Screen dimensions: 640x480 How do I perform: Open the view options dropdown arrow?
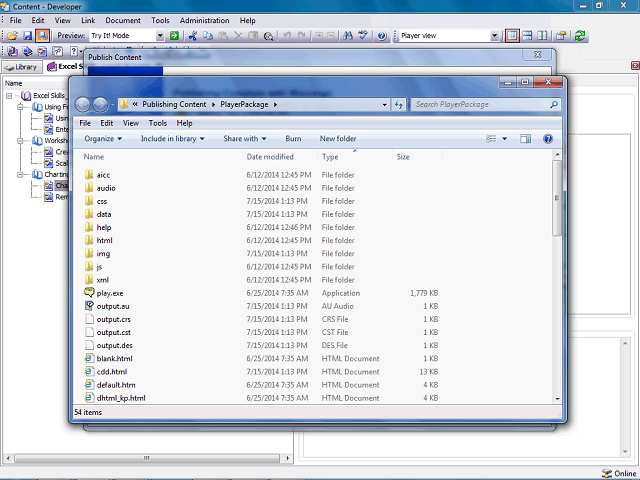[x=504, y=139]
